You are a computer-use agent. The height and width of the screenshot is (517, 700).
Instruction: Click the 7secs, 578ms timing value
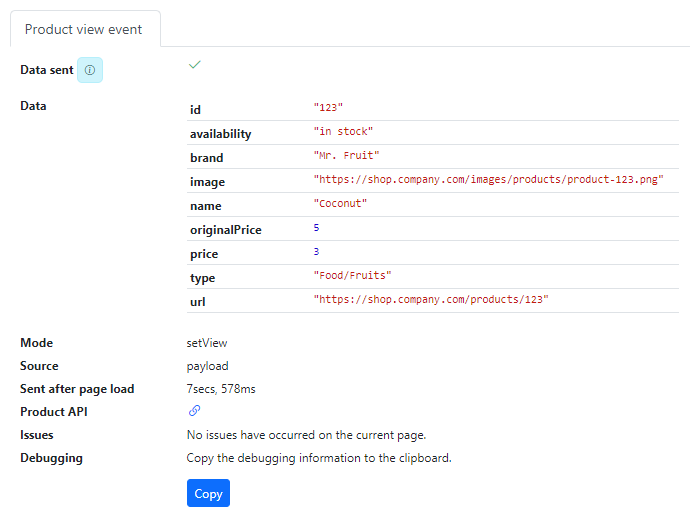point(221,389)
